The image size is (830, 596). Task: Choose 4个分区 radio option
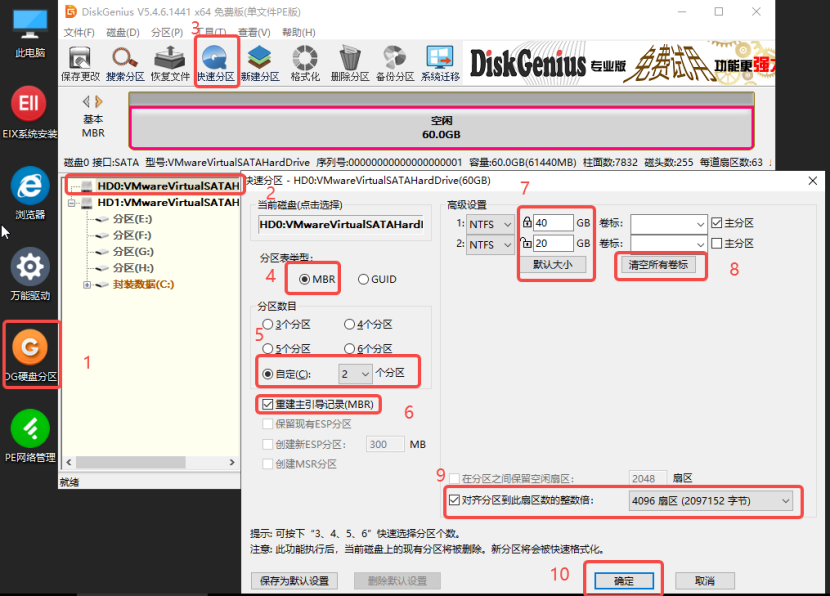click(368, 324)
